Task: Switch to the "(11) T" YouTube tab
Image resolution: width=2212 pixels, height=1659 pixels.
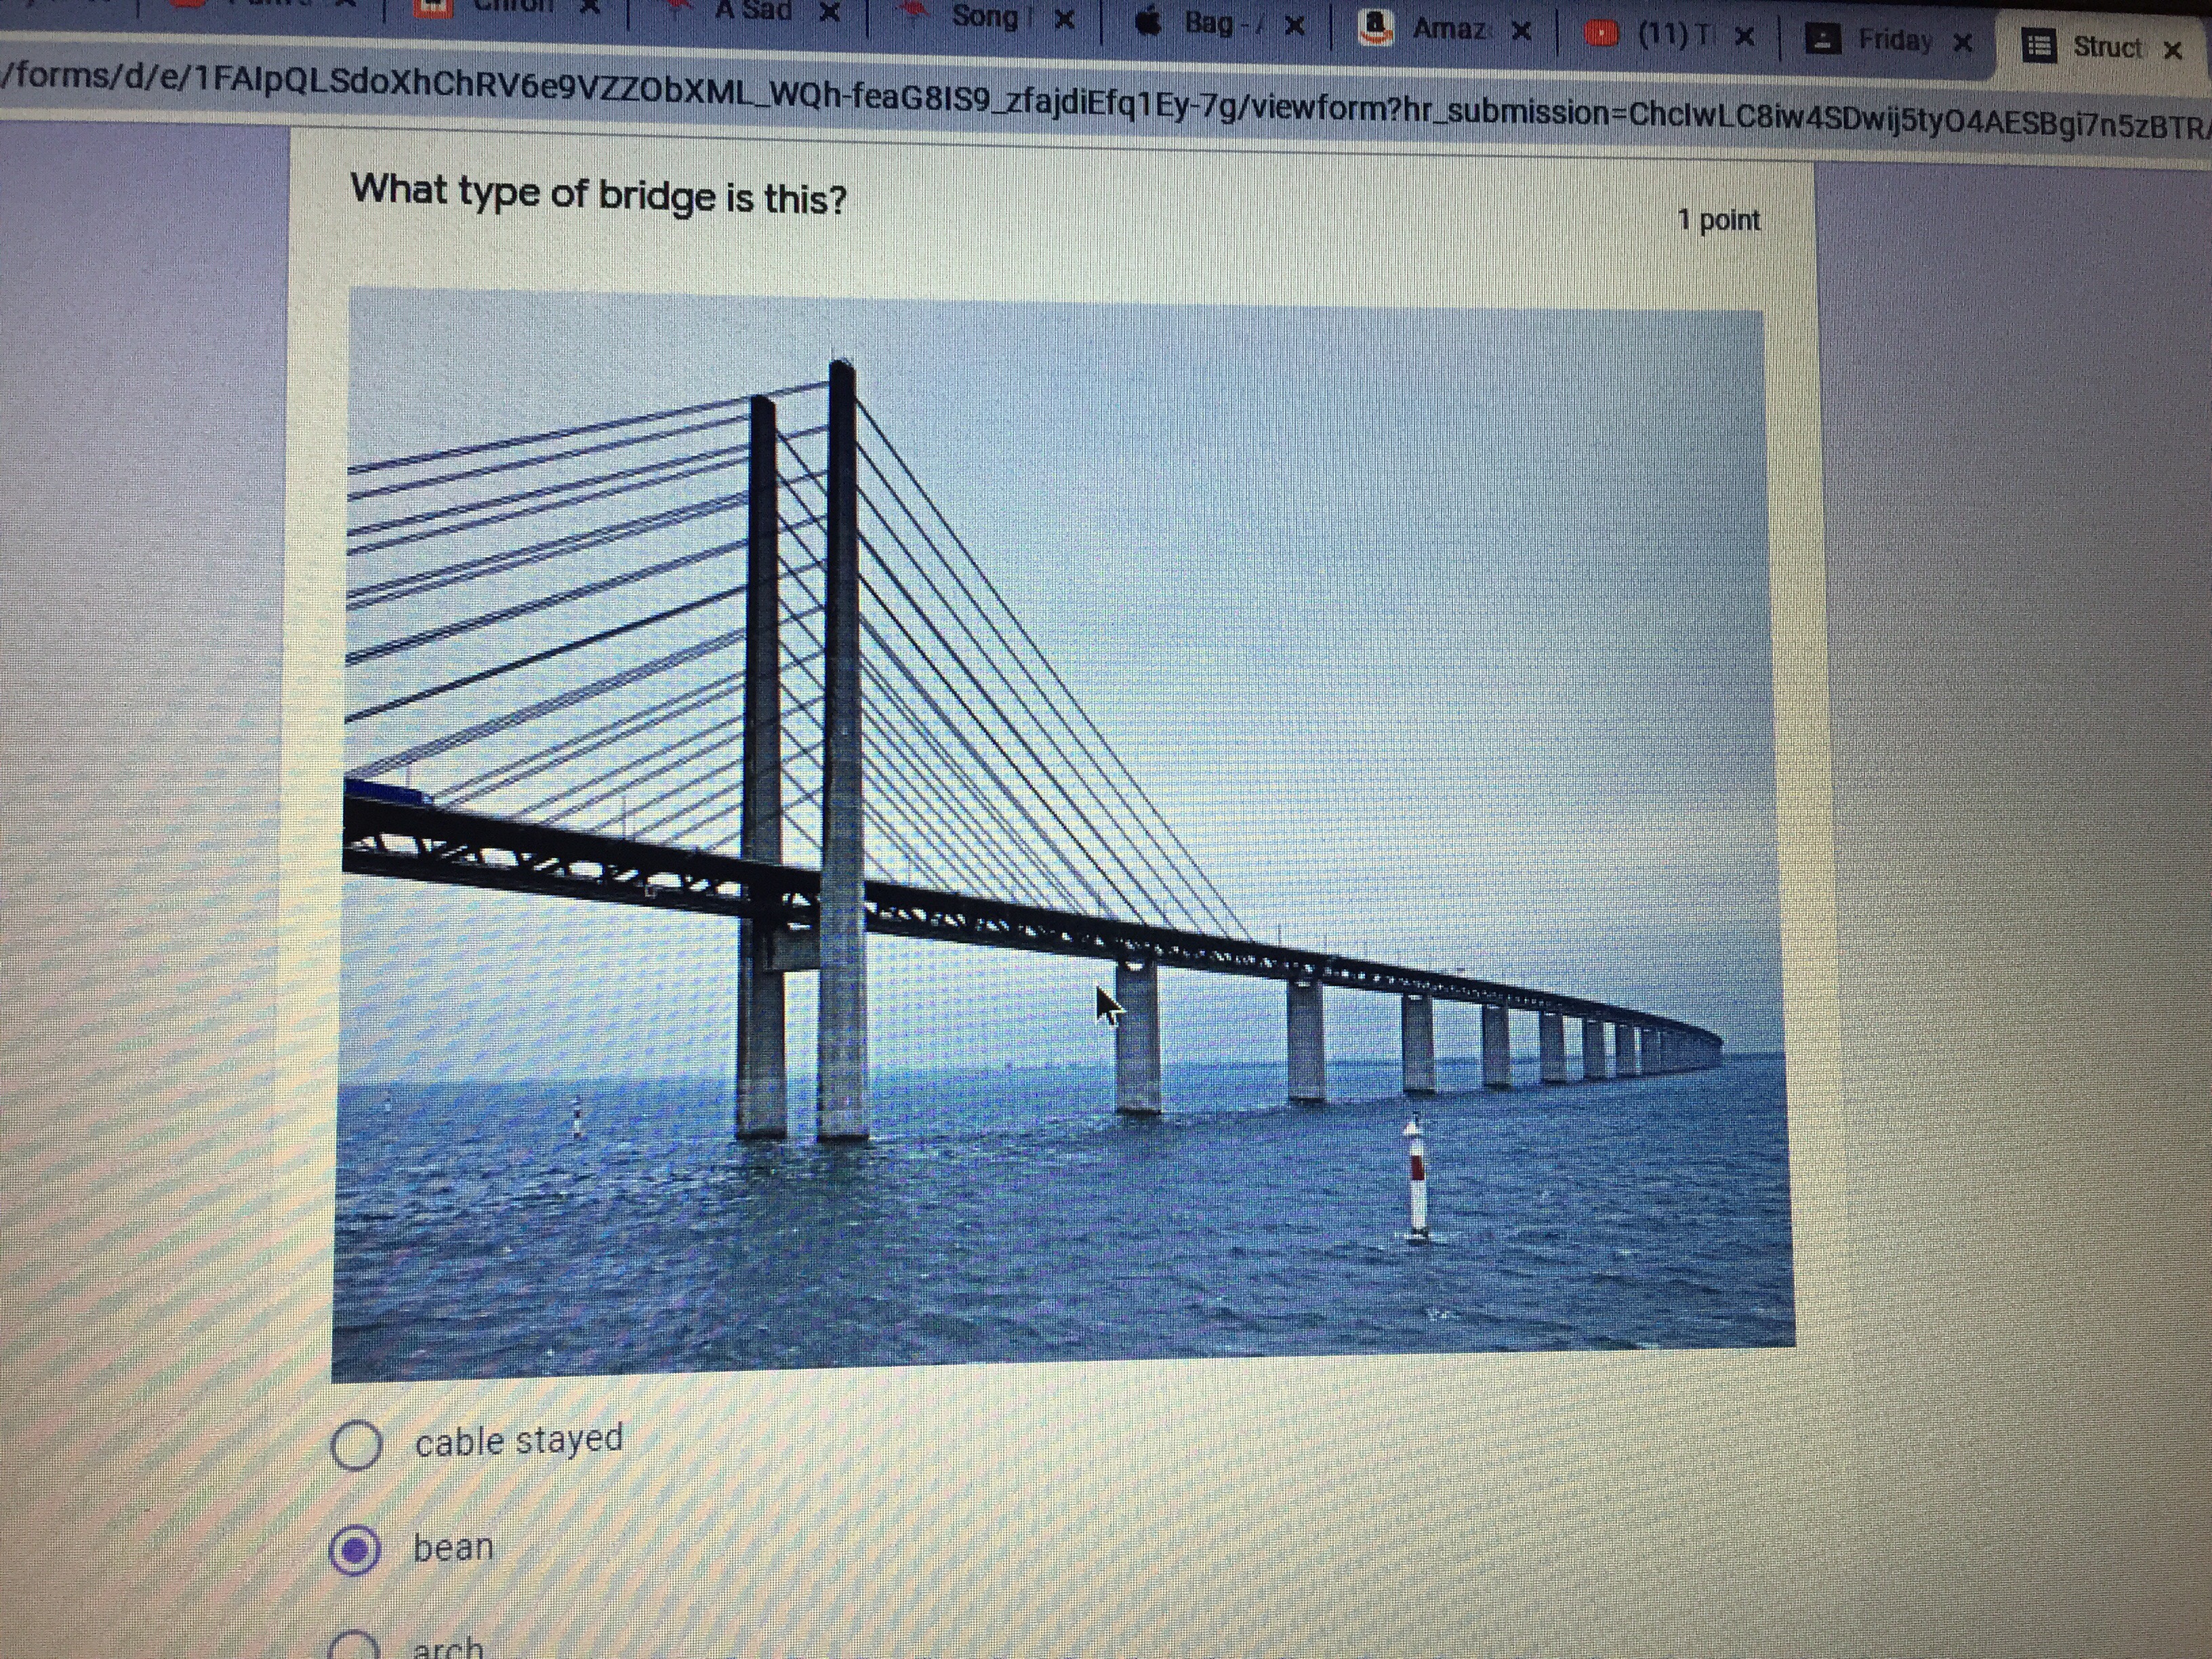Action: point(1670,35)
